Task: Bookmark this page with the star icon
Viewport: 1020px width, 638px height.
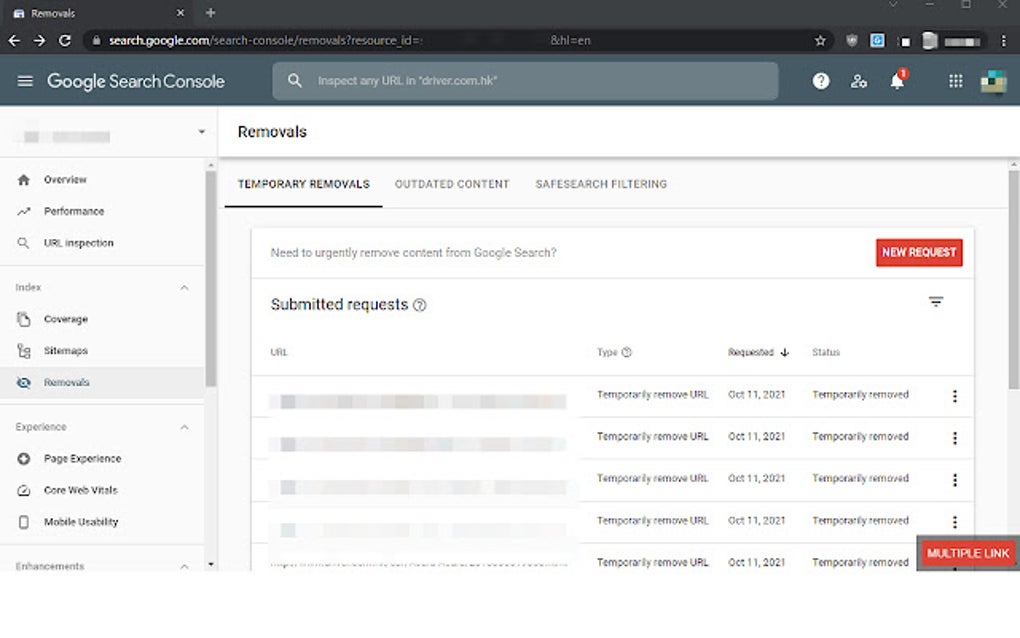Action: coord(820,41)
